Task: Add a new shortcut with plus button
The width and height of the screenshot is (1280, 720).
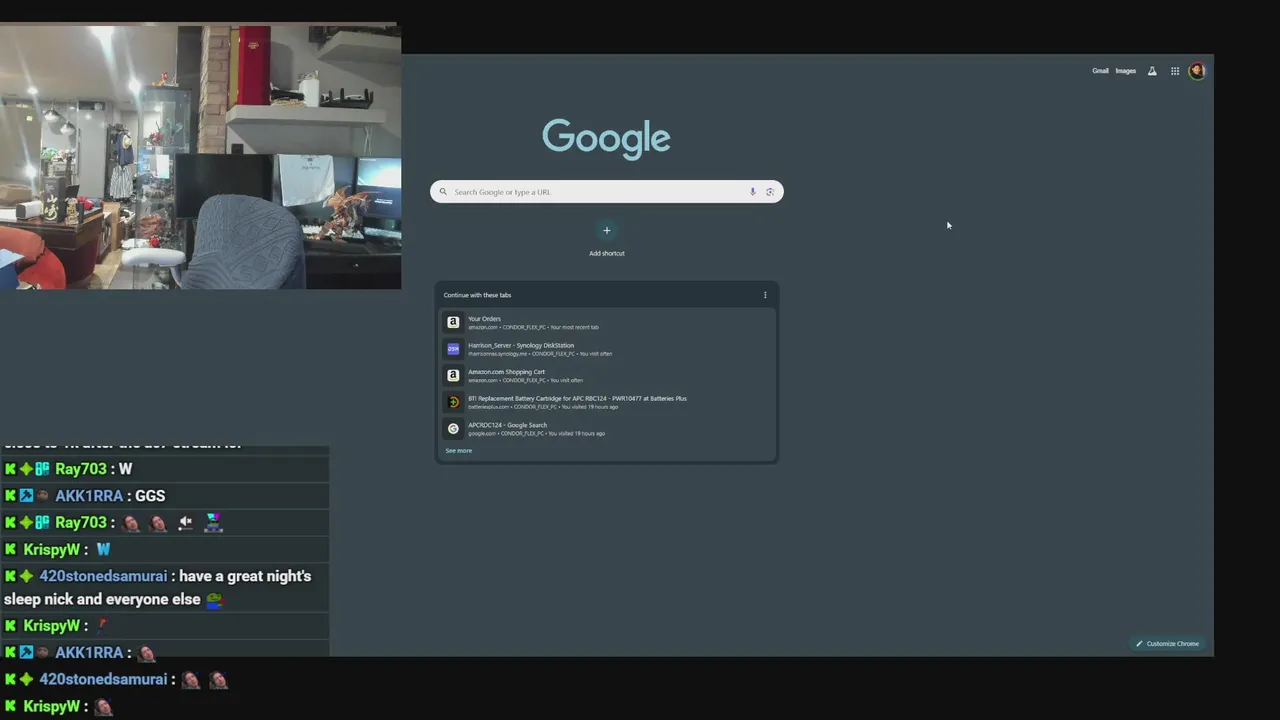Action: pos(606,231)
